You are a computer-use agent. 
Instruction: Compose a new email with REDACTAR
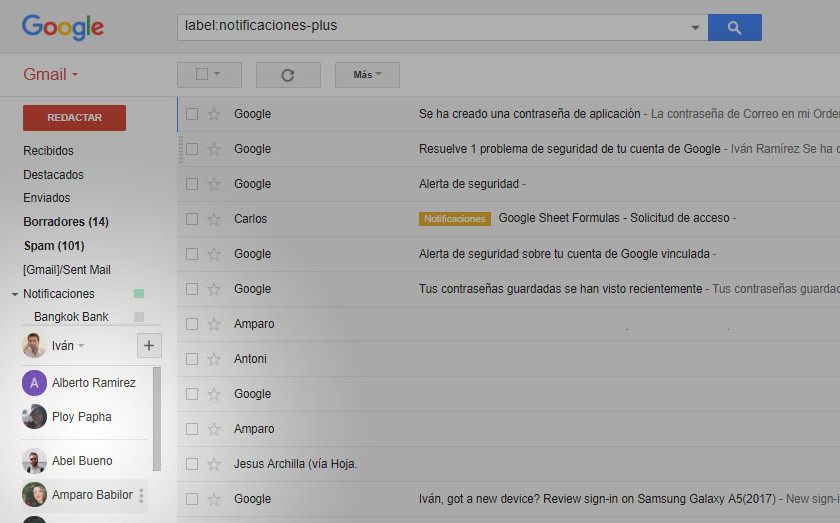click(74, 118)
